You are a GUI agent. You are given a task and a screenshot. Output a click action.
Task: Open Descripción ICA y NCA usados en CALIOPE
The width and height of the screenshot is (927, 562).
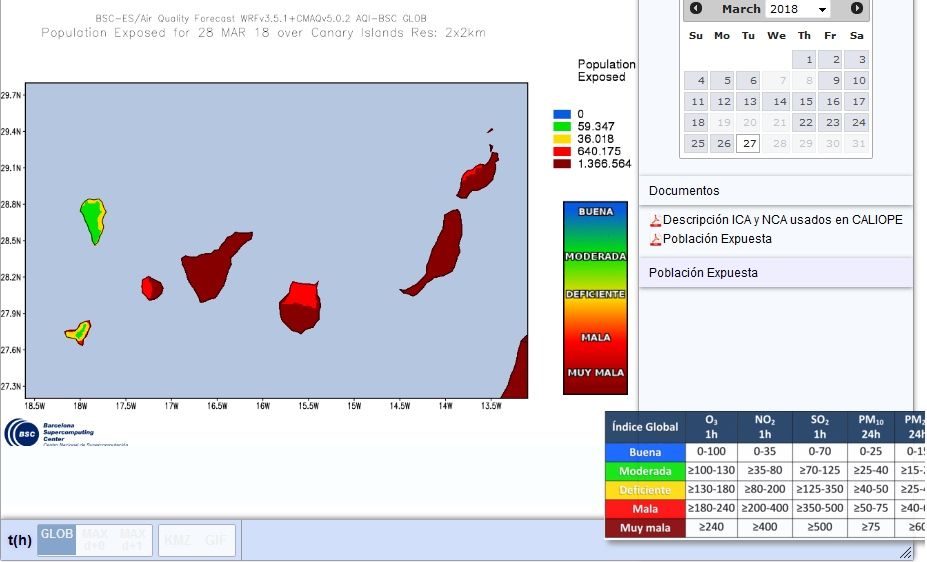click(783, 220)
